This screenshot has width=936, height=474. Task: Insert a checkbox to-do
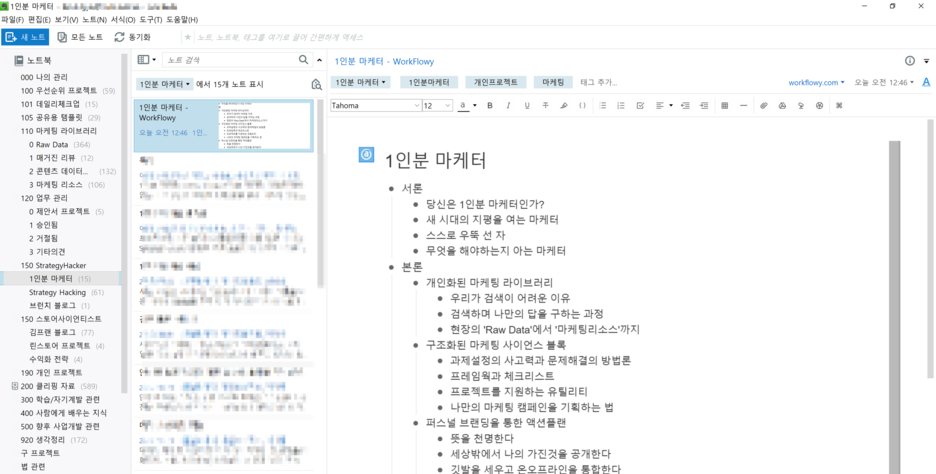640,106
